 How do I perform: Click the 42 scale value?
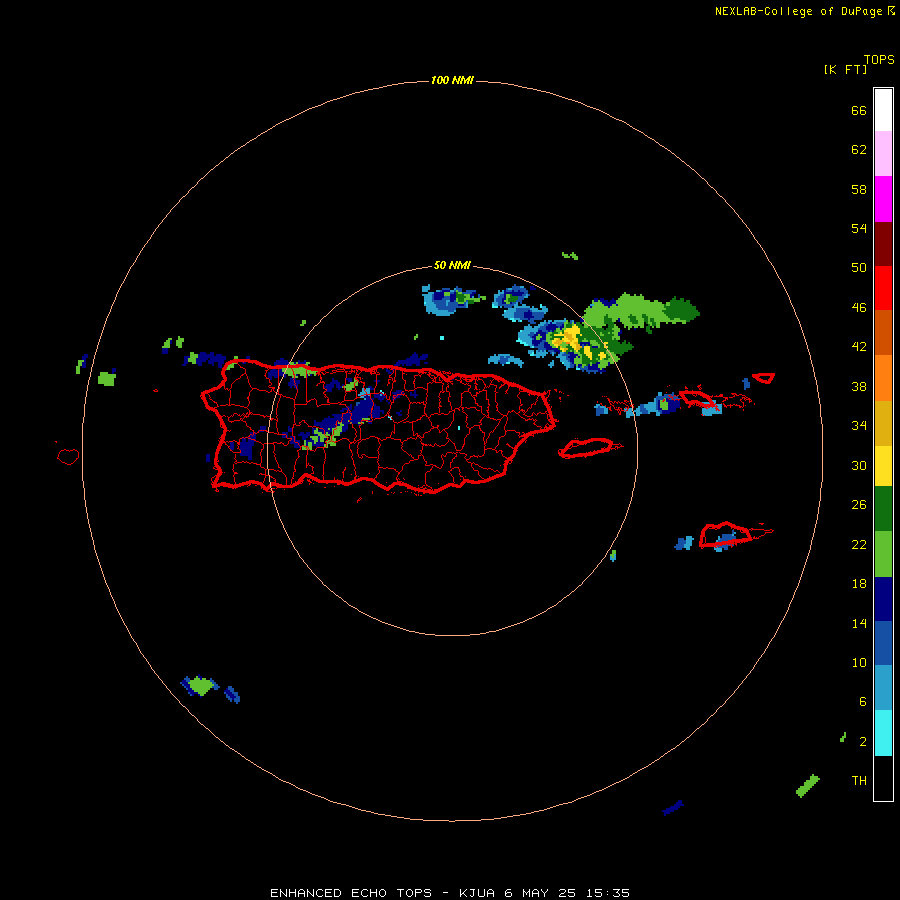(859, 347)
